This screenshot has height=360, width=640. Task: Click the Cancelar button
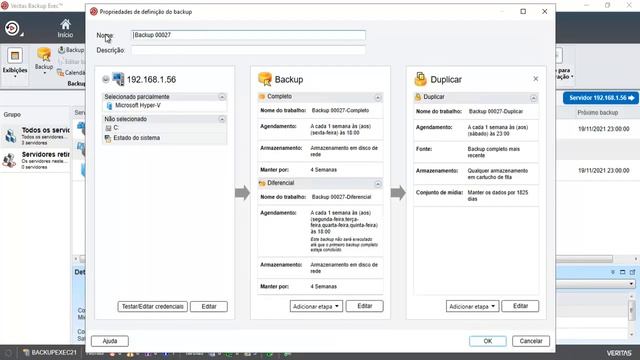[531, 341]
